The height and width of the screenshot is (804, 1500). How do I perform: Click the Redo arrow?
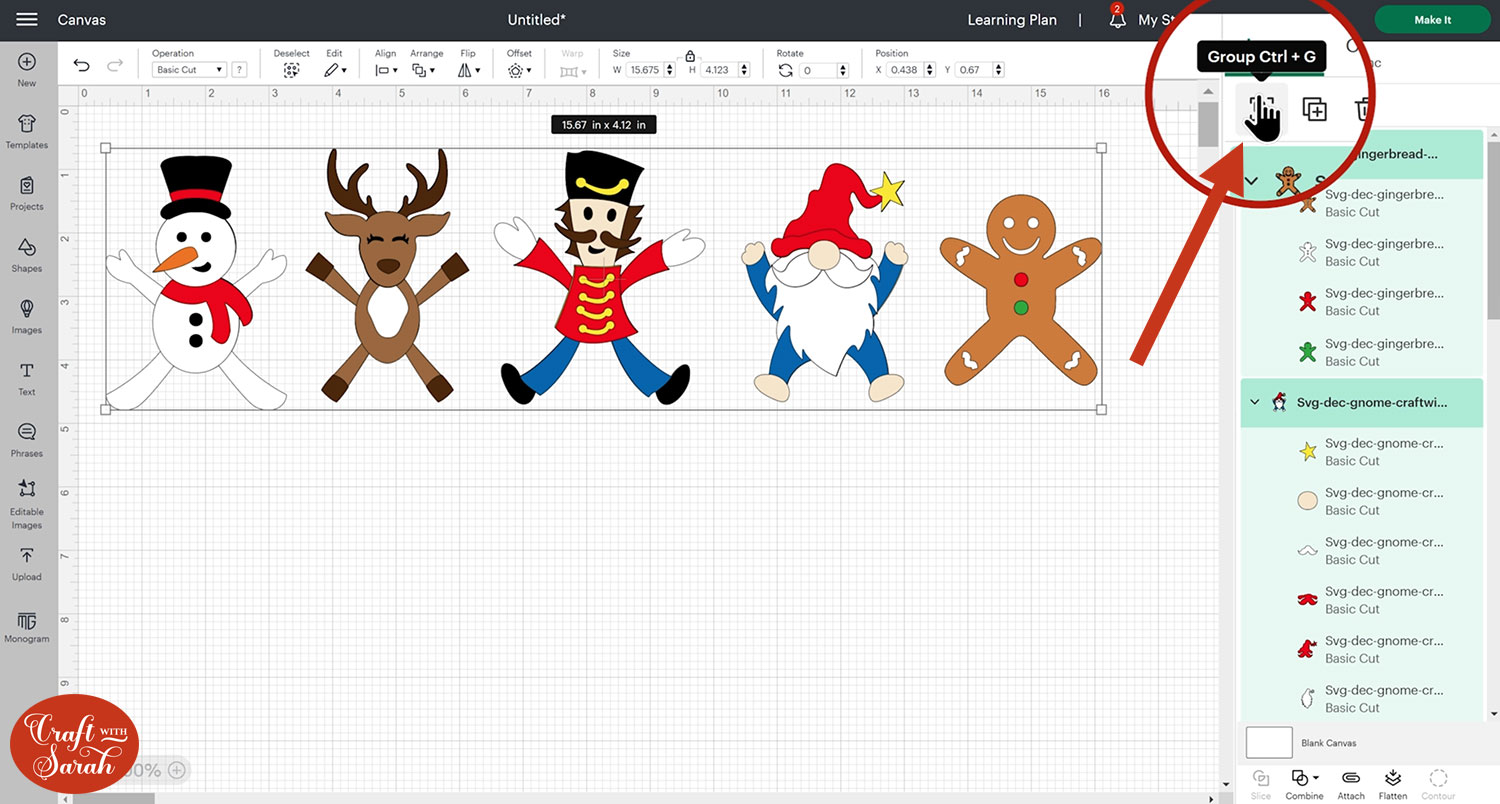click(x=115, y=66)
